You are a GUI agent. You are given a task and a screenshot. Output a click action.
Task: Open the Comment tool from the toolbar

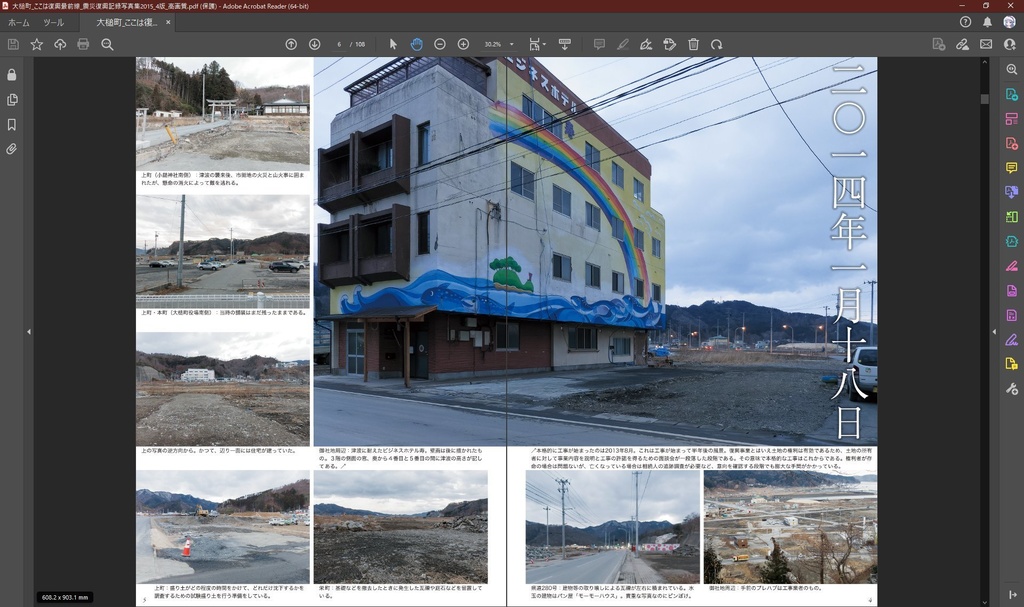pyautogui.click(x=597, y=44)
